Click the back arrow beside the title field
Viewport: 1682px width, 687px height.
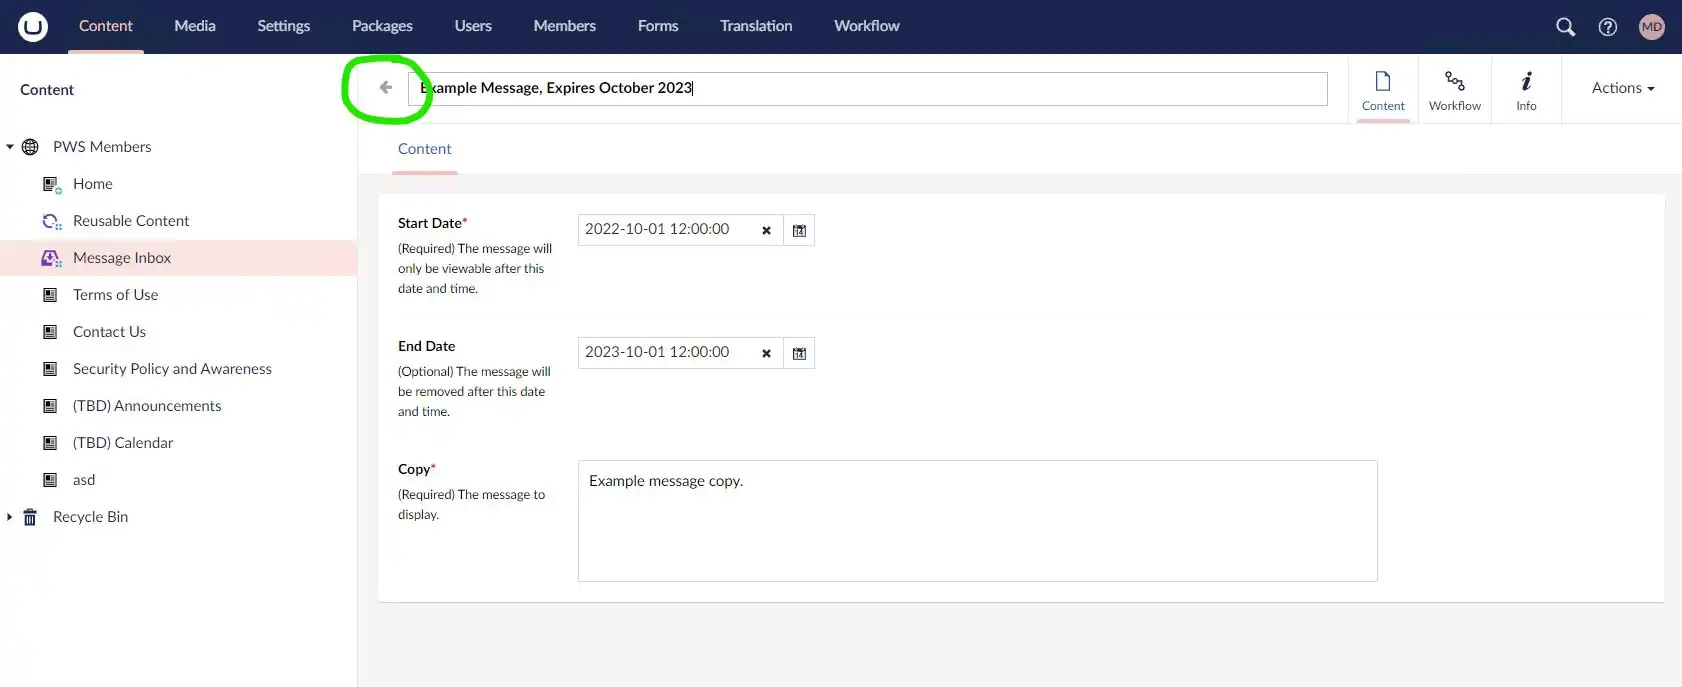click(x=386, y=88)
